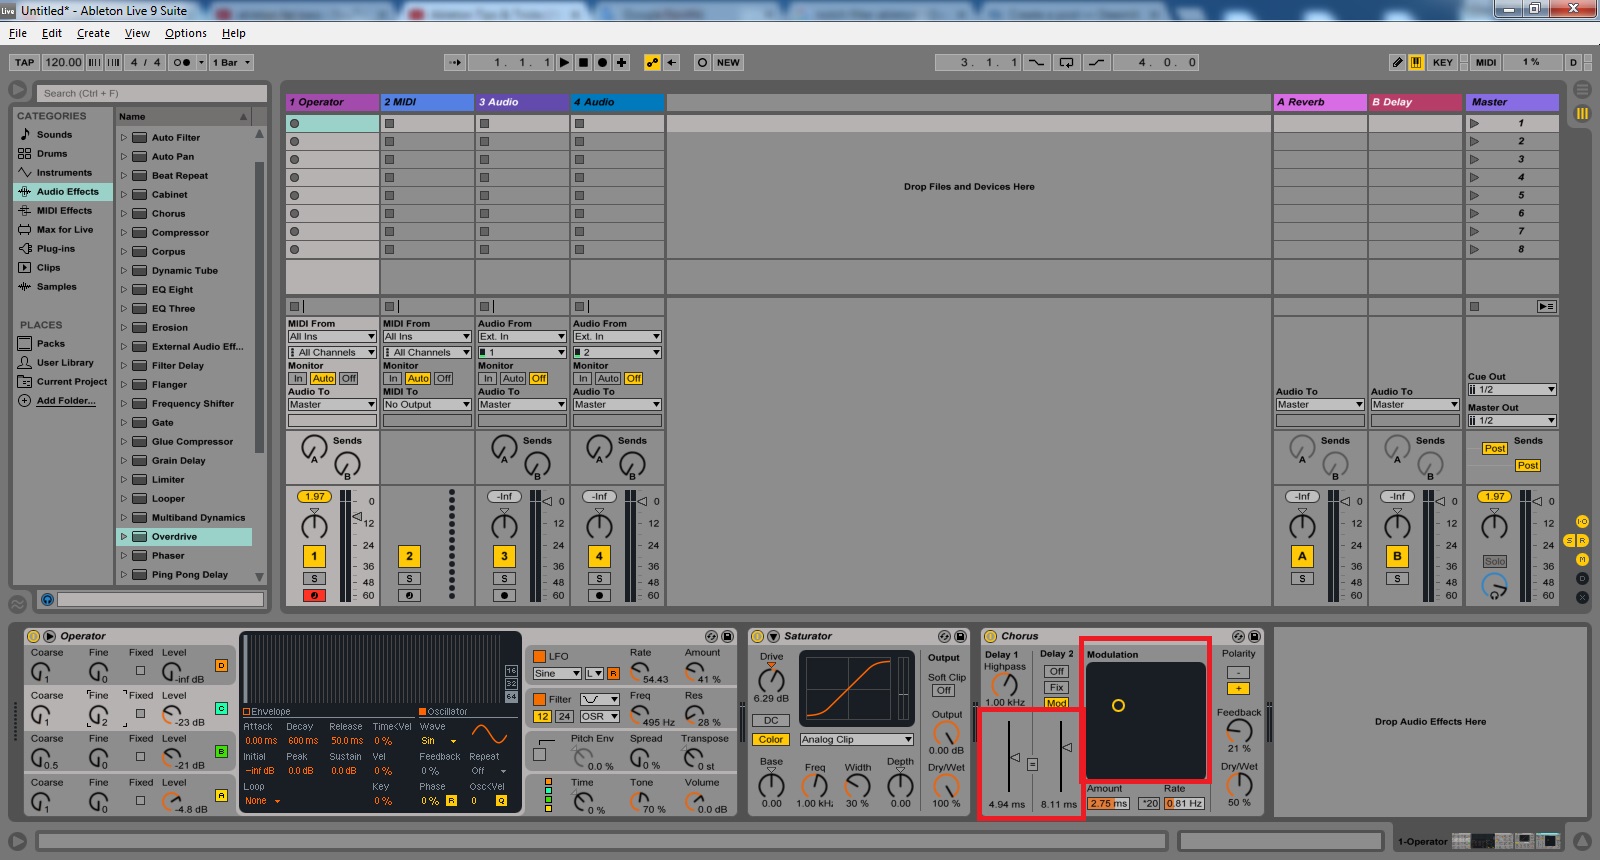The width and height of the screenshot is (1600, 860).
Task: Click the Arrangement Record button
Action: click(x=602, y=62)
